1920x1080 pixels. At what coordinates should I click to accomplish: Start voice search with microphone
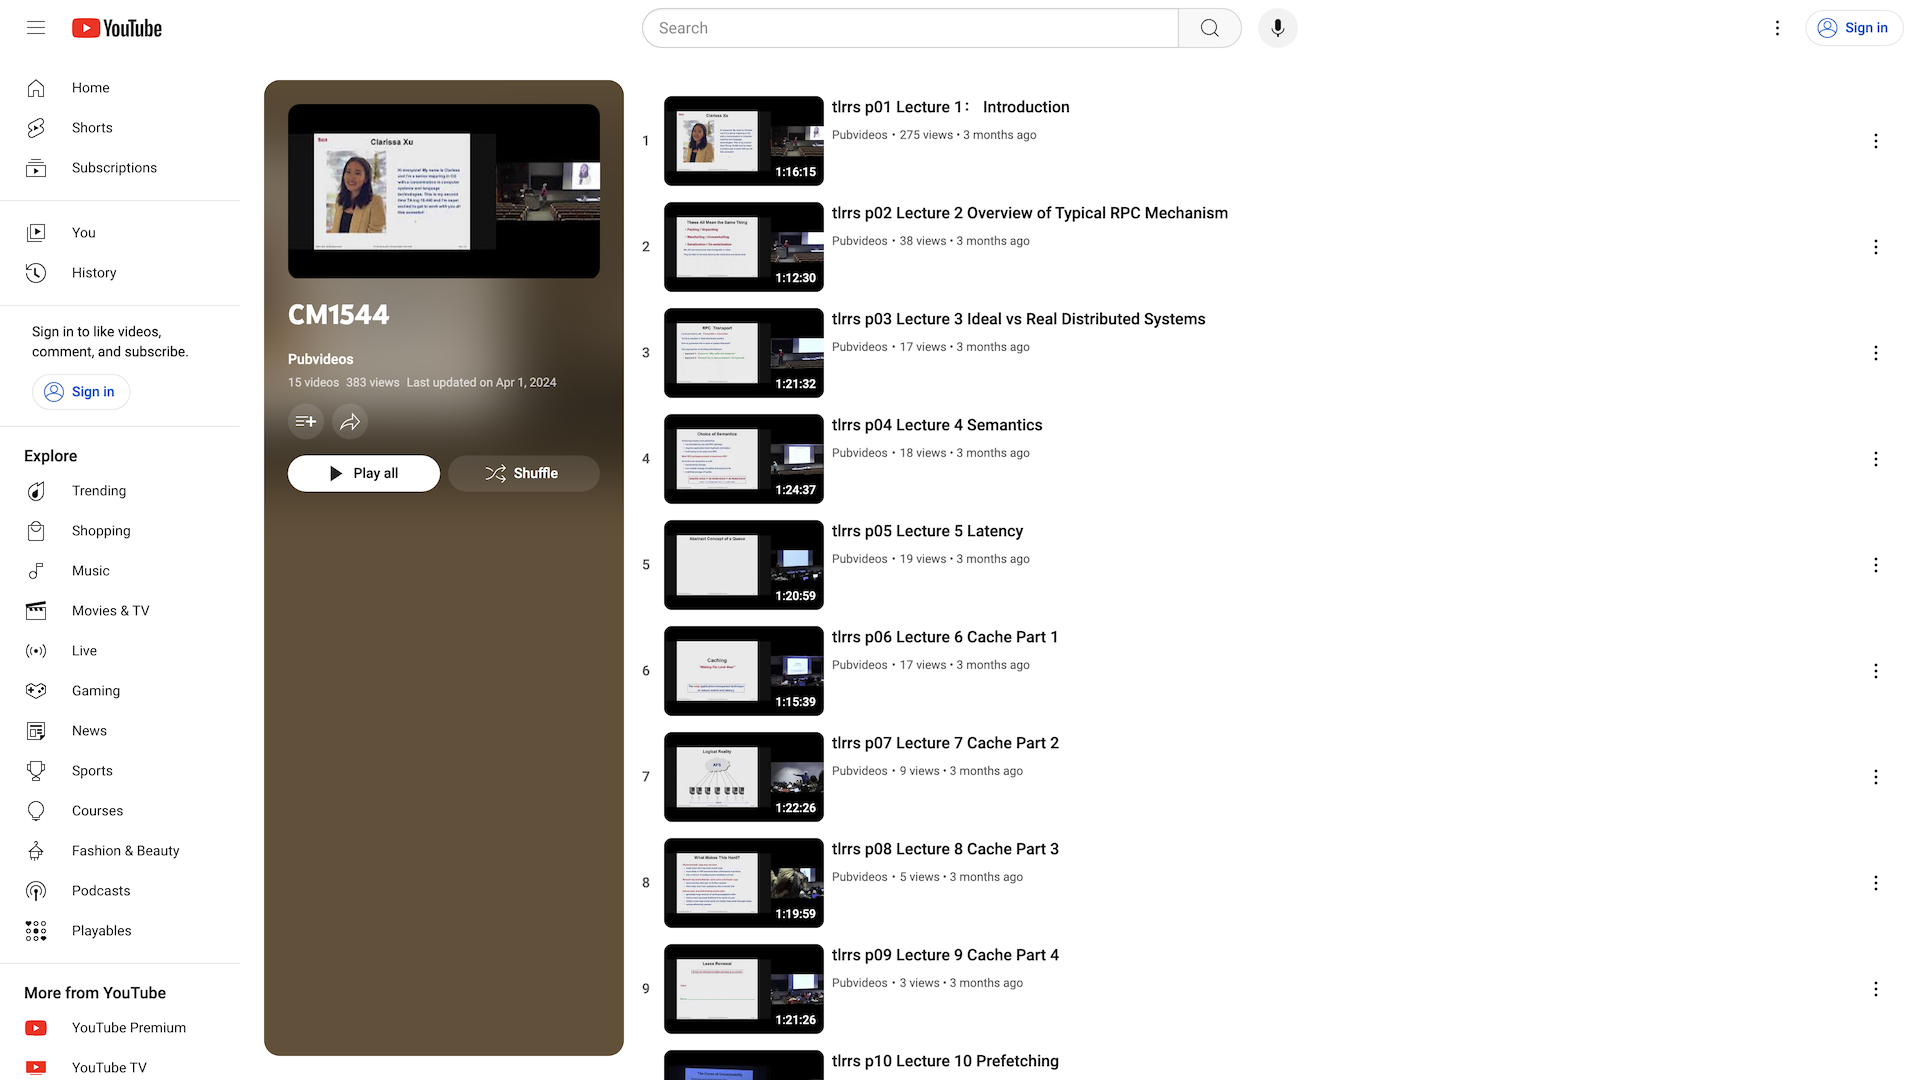point(1278,28)
